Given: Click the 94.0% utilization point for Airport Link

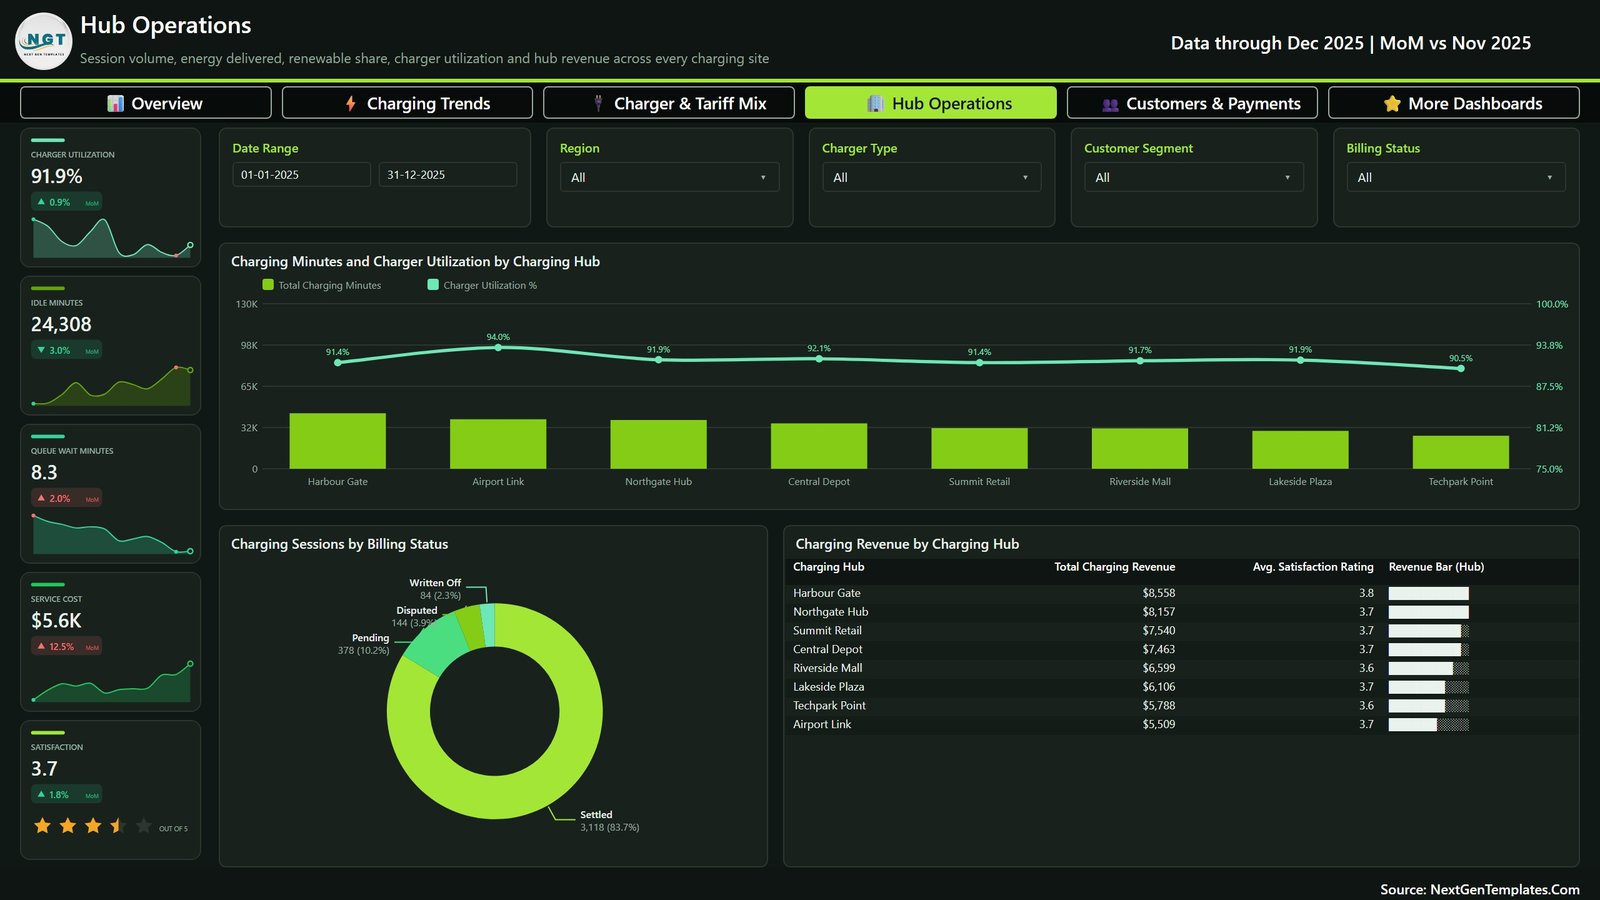Looking at the screenshot, I should coord(498,347).
